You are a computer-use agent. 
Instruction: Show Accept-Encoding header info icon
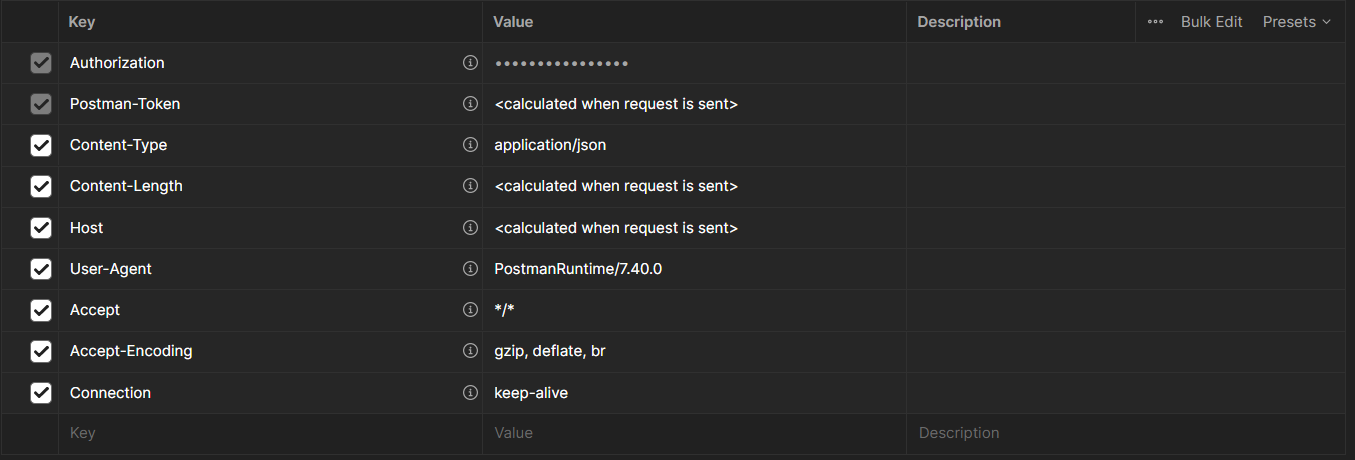coord(470,351)
